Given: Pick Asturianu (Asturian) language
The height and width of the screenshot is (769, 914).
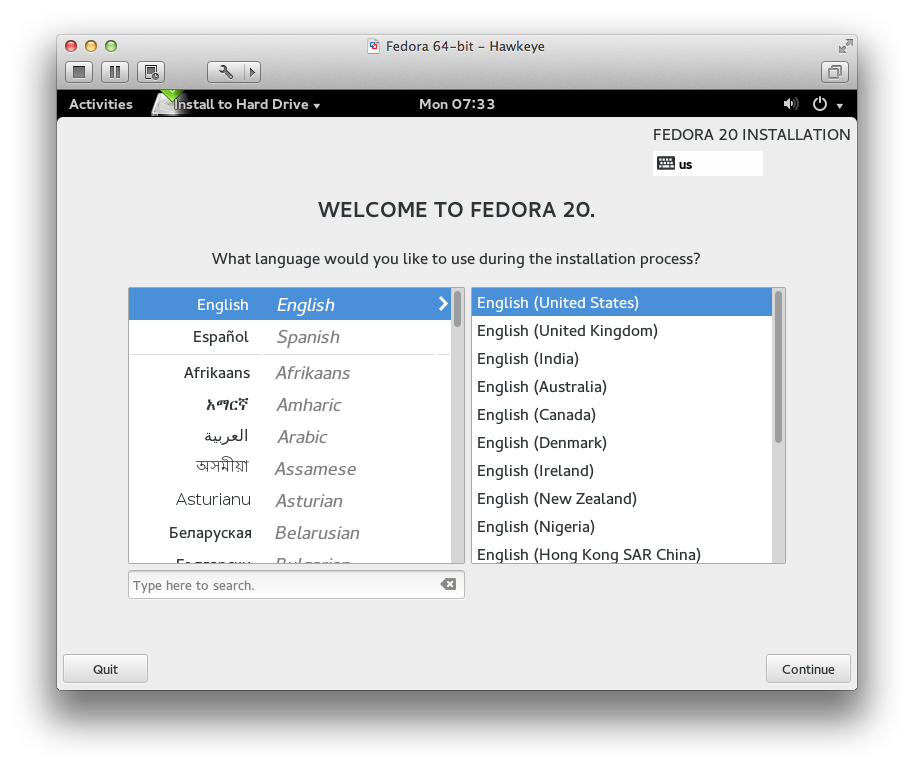Looking at the screenshot, I should click(x=290, y=501).
